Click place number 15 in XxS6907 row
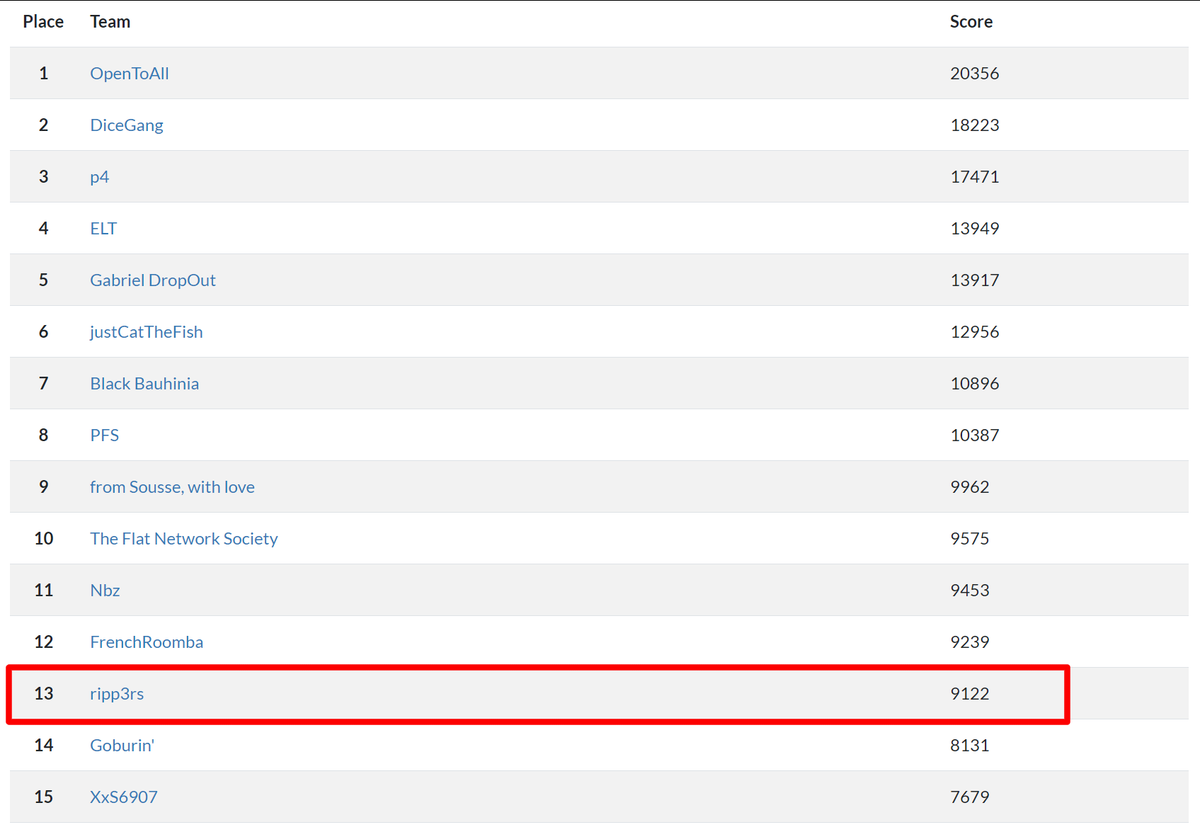Viewport: 1200px width, 832px height. [44, 797]
